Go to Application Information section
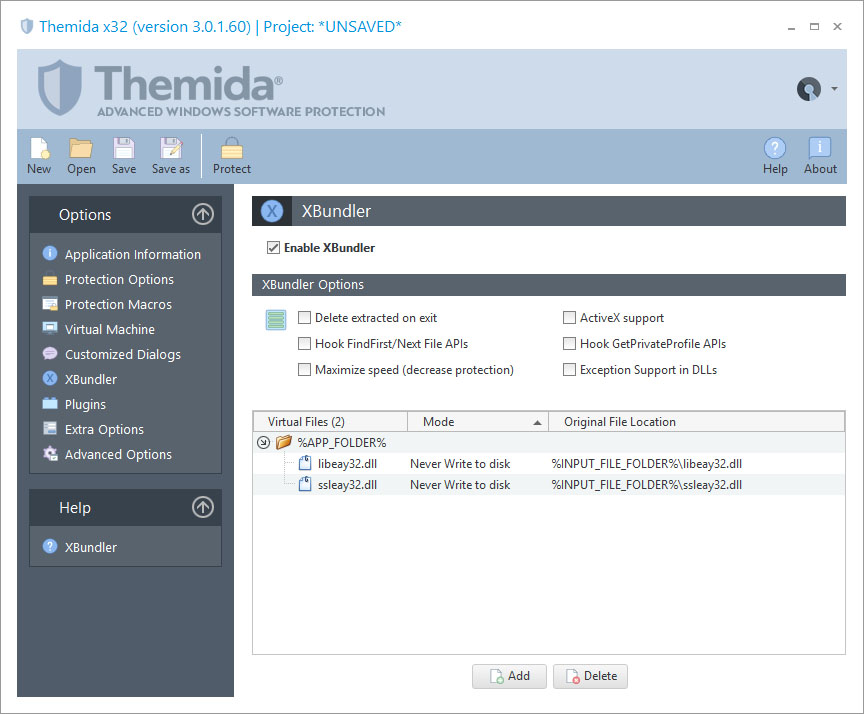The width and height of the screenshot is (864, 714). pyautogui.click(x=133, y=255)
